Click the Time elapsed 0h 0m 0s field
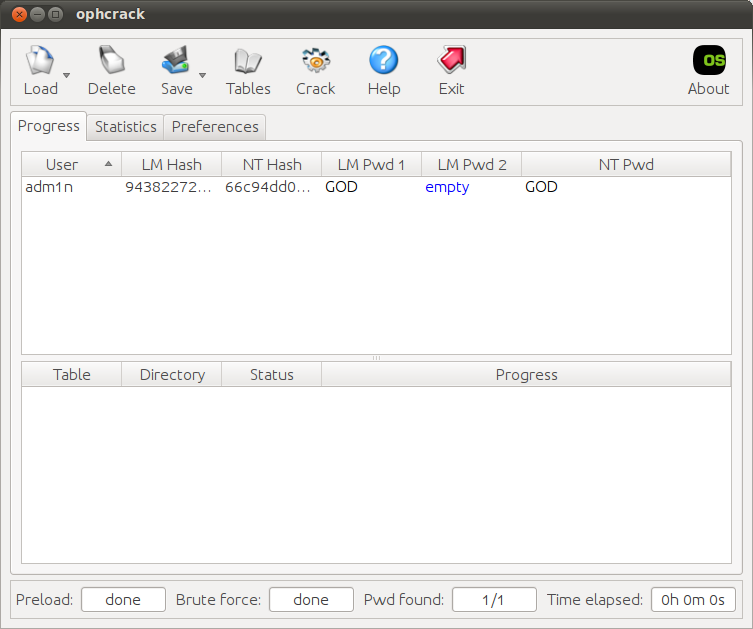 pos(693,600)
